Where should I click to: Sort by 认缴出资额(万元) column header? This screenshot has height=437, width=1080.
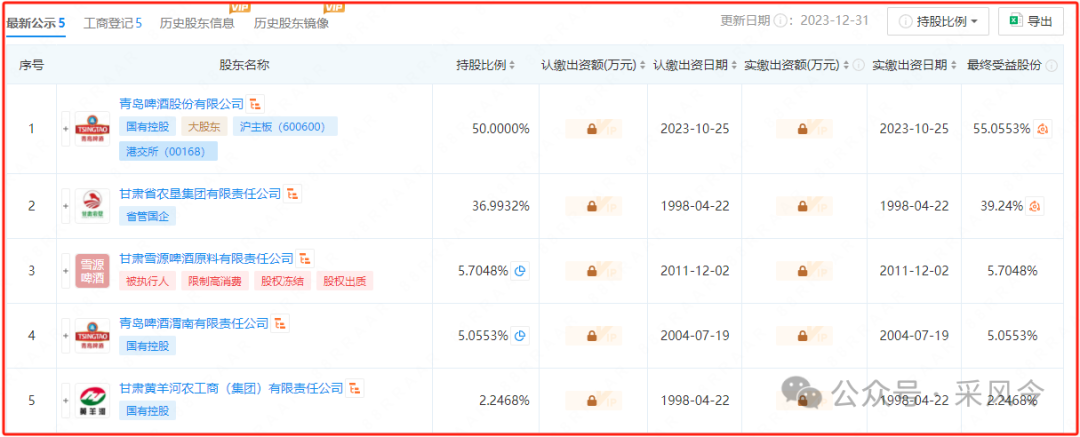pos(593,65)
